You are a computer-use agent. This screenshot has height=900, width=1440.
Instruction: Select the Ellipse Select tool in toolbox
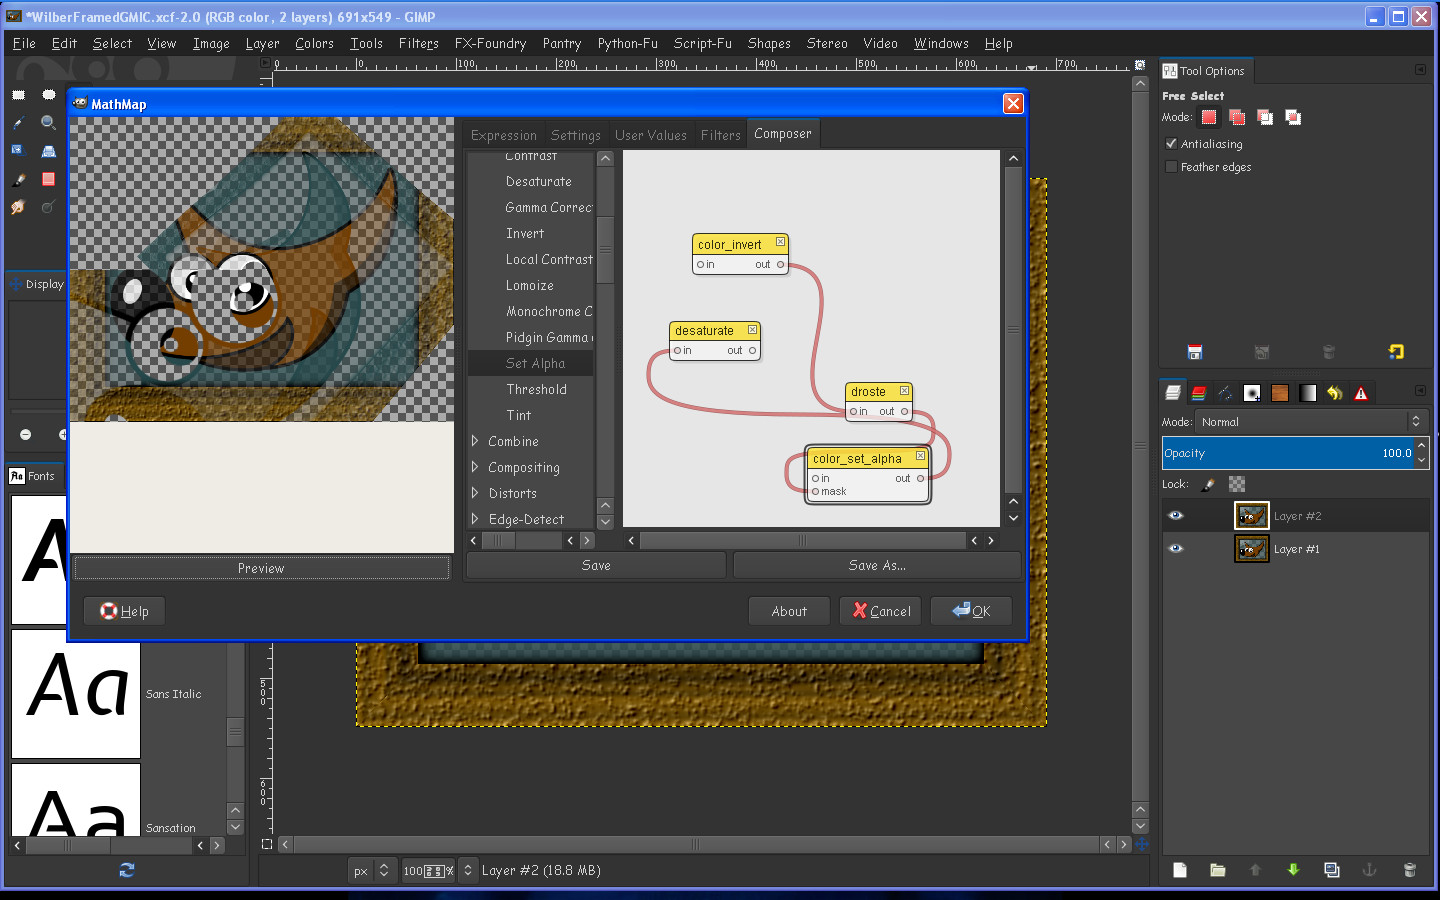(x=48, y=95)
